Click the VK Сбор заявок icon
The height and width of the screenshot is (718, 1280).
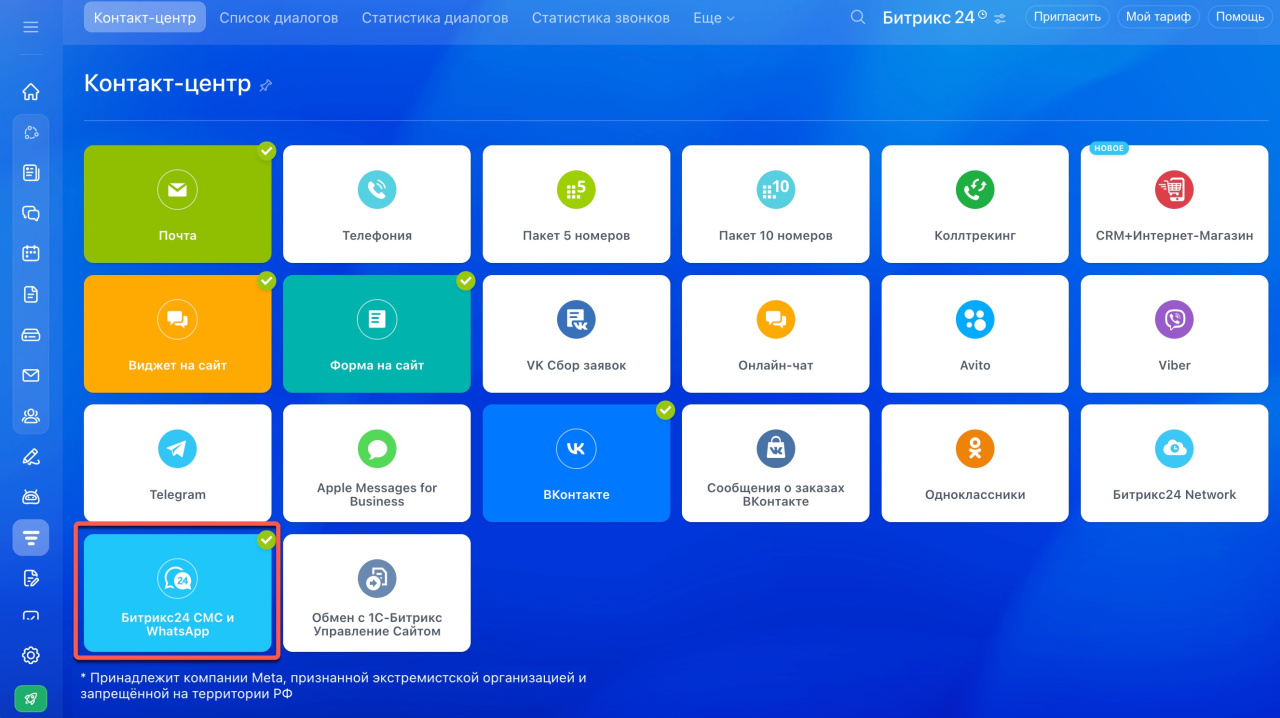tap(576, 319)
